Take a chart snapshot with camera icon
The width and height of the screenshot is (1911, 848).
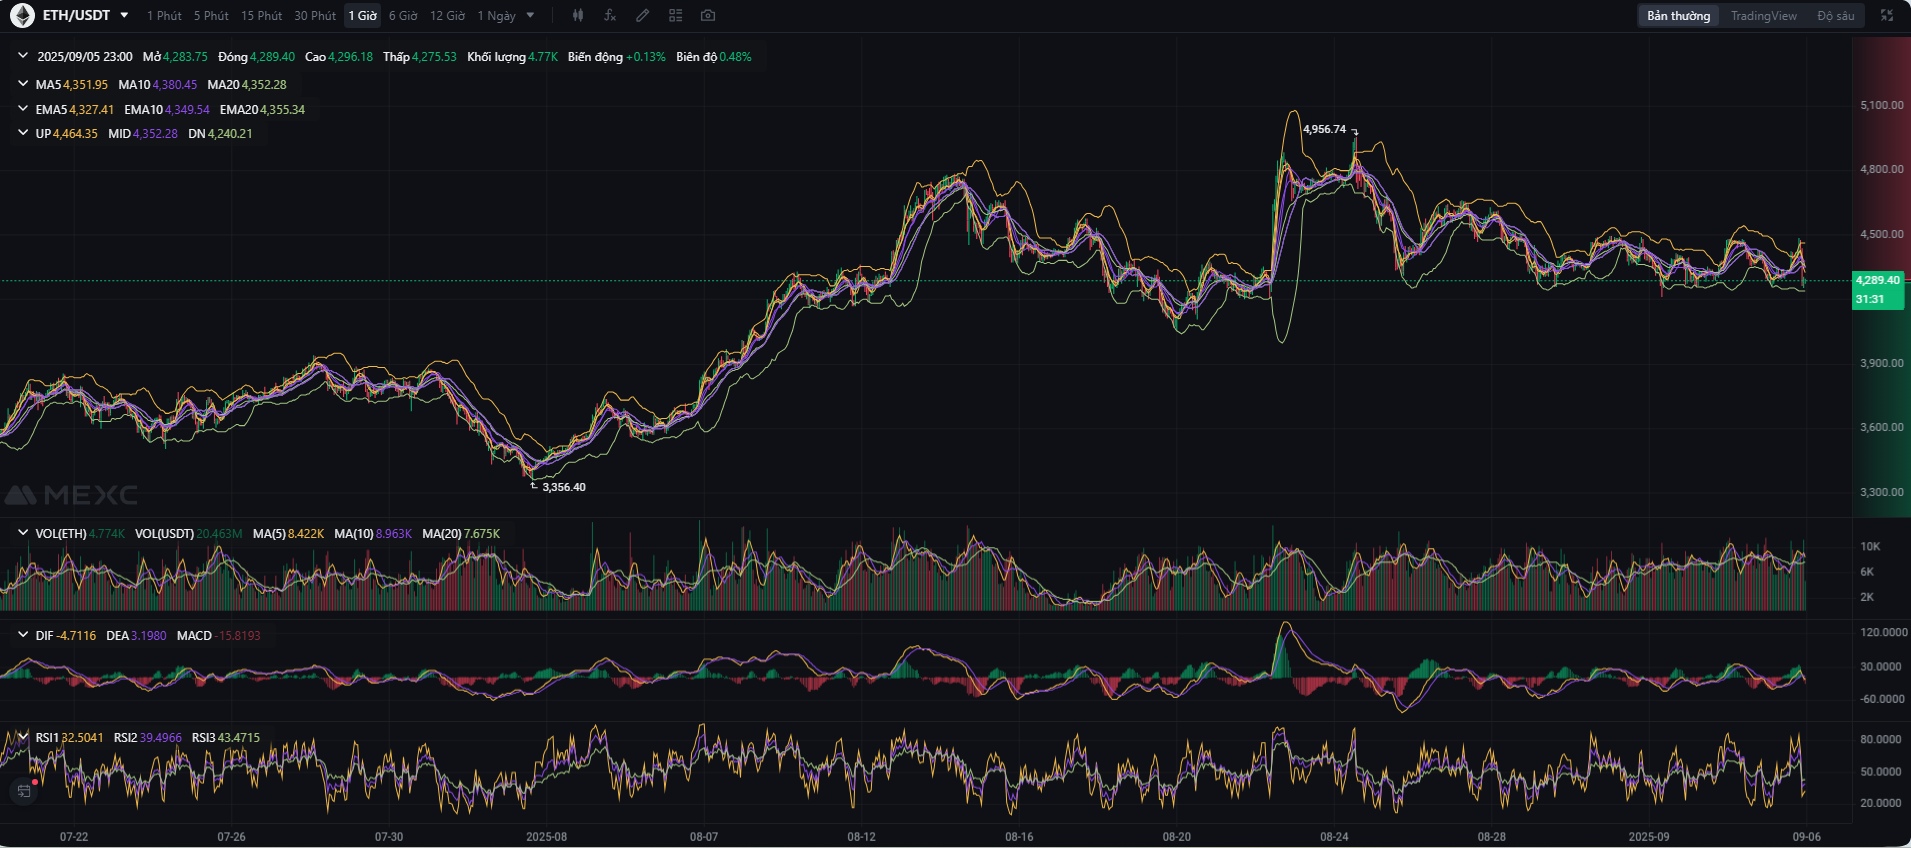click(x=708, y=15)
